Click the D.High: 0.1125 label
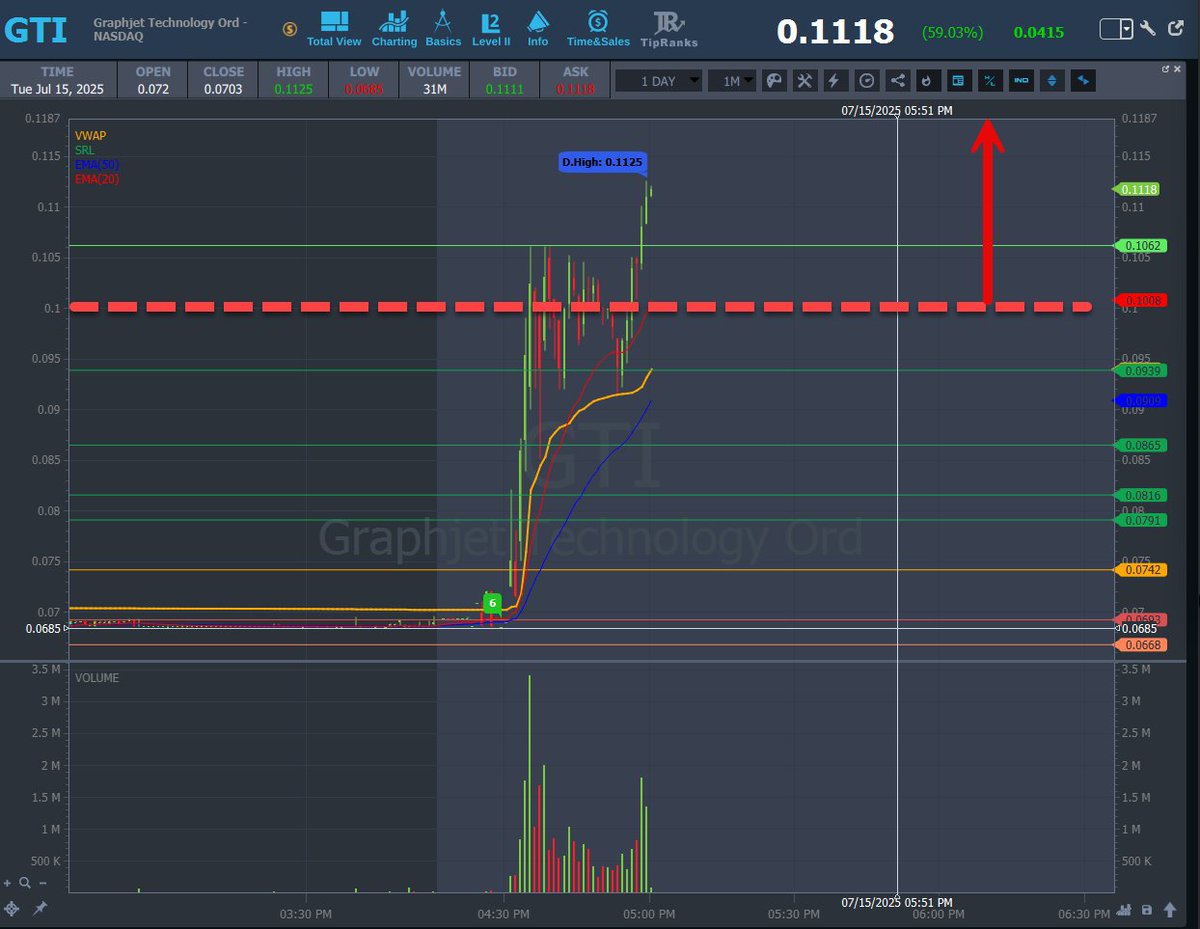 602,162
